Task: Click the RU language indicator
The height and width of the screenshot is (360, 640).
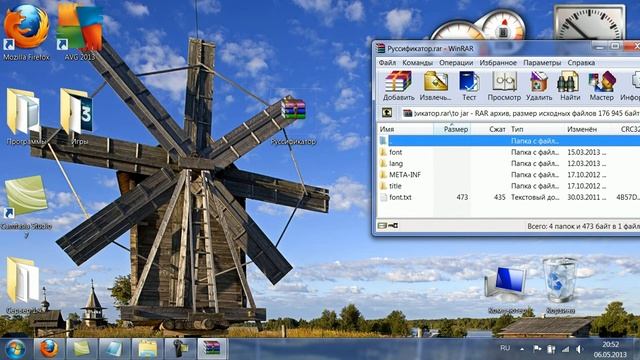Action: (x=505, y=348)
